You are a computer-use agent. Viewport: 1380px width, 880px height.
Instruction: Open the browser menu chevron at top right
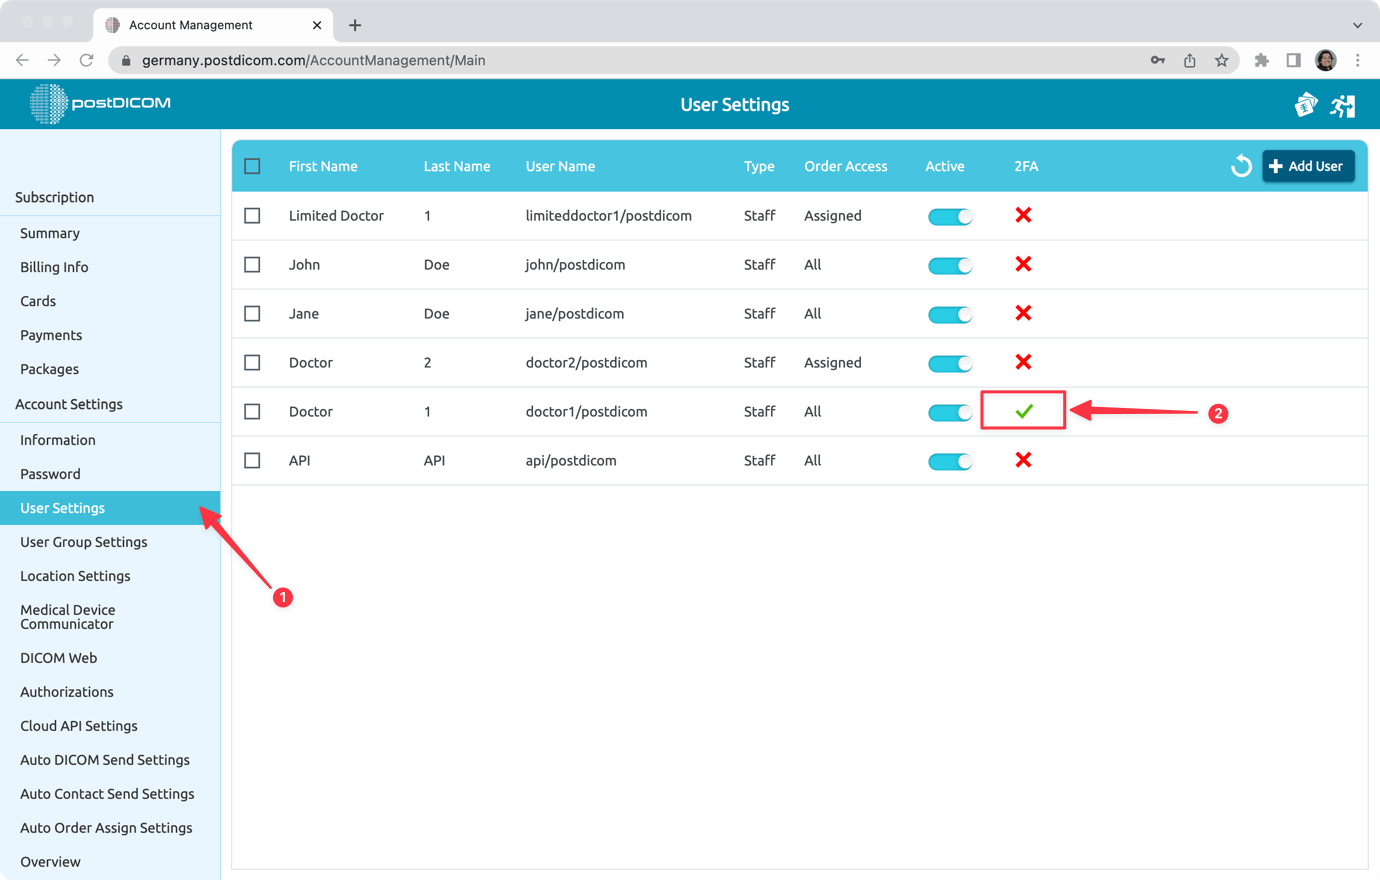click(x=1356, y=24)
